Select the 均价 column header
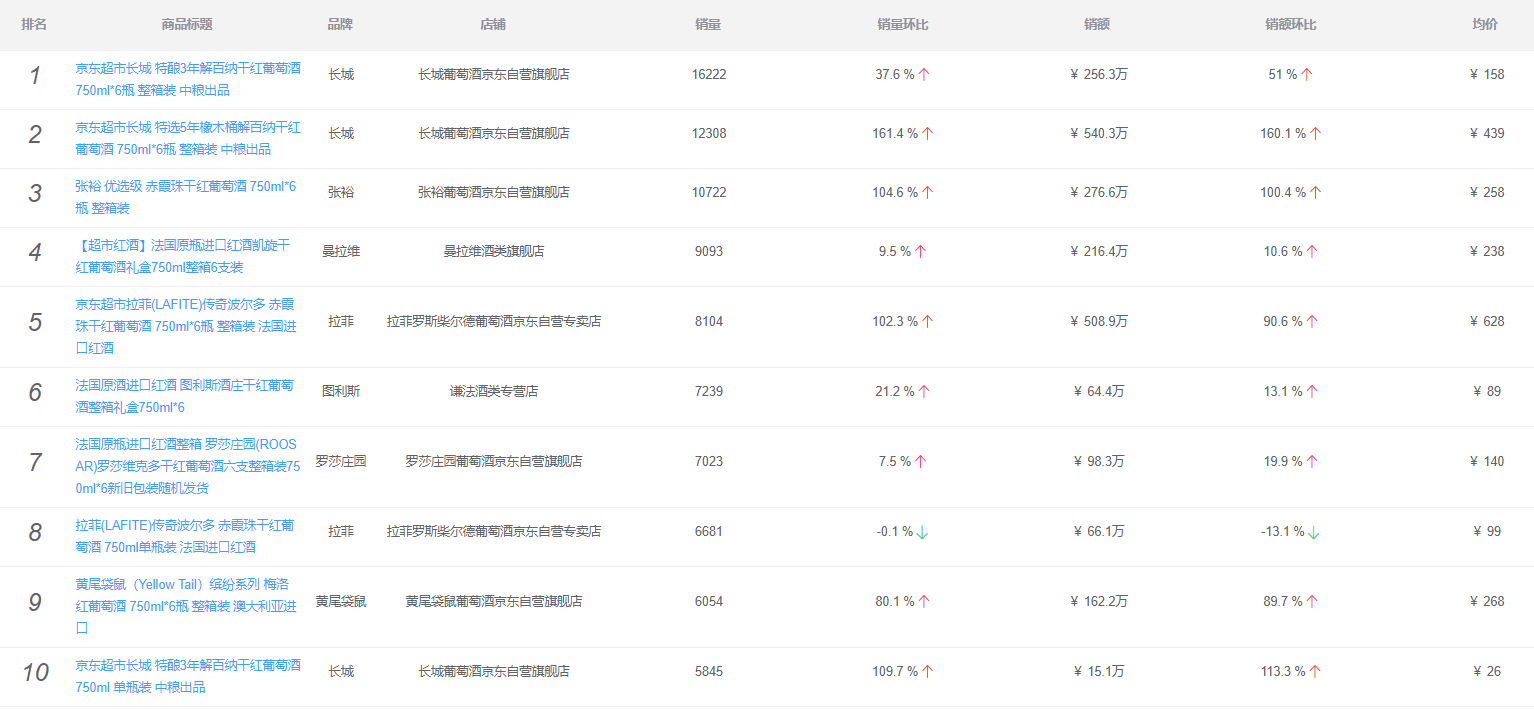This screenshot has height=710, width=1534. [x=1485, y=25]
